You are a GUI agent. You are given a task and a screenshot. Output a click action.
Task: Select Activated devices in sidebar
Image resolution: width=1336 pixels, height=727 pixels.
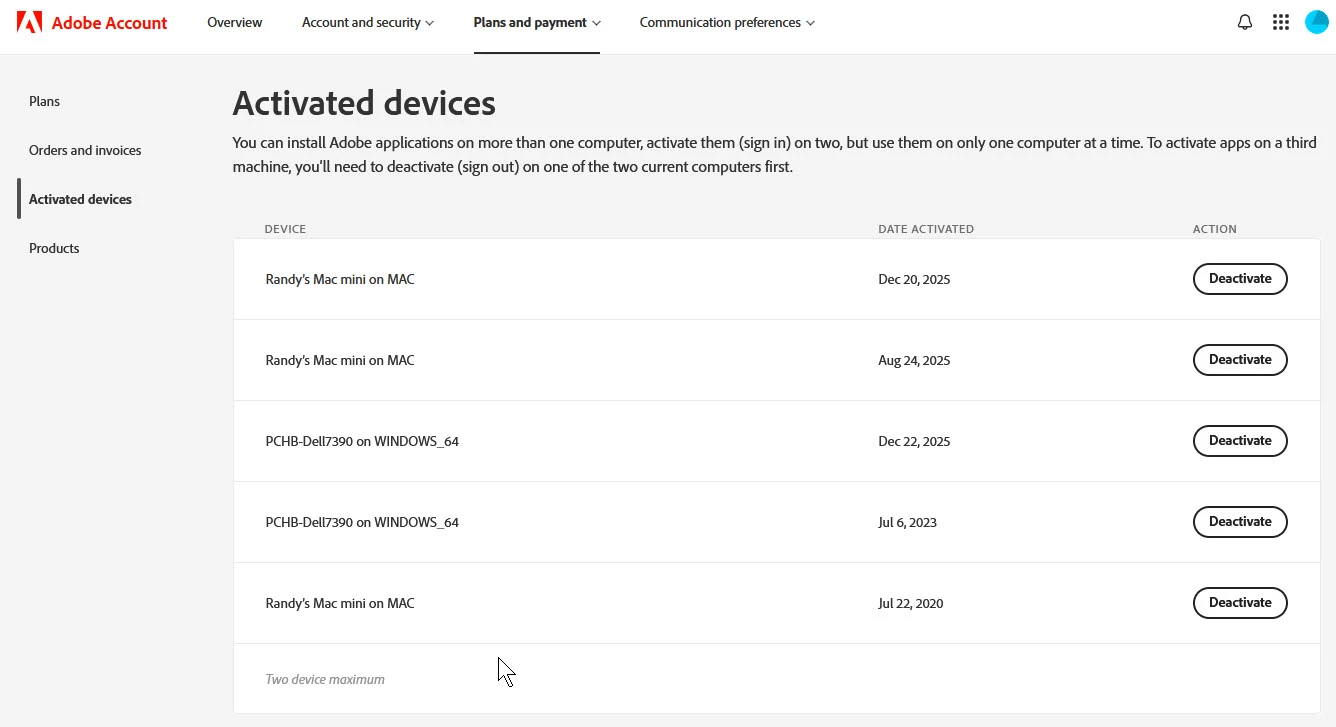tap(80, 199)
